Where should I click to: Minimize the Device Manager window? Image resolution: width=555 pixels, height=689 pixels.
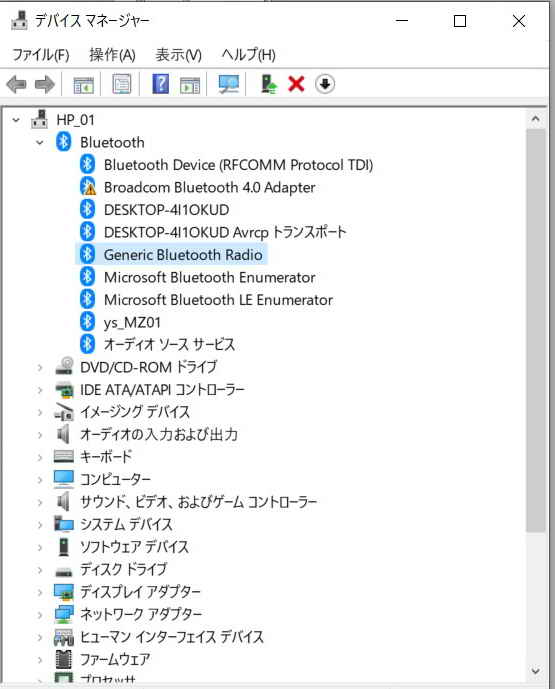pyautogui.click(x=402, y=21)
